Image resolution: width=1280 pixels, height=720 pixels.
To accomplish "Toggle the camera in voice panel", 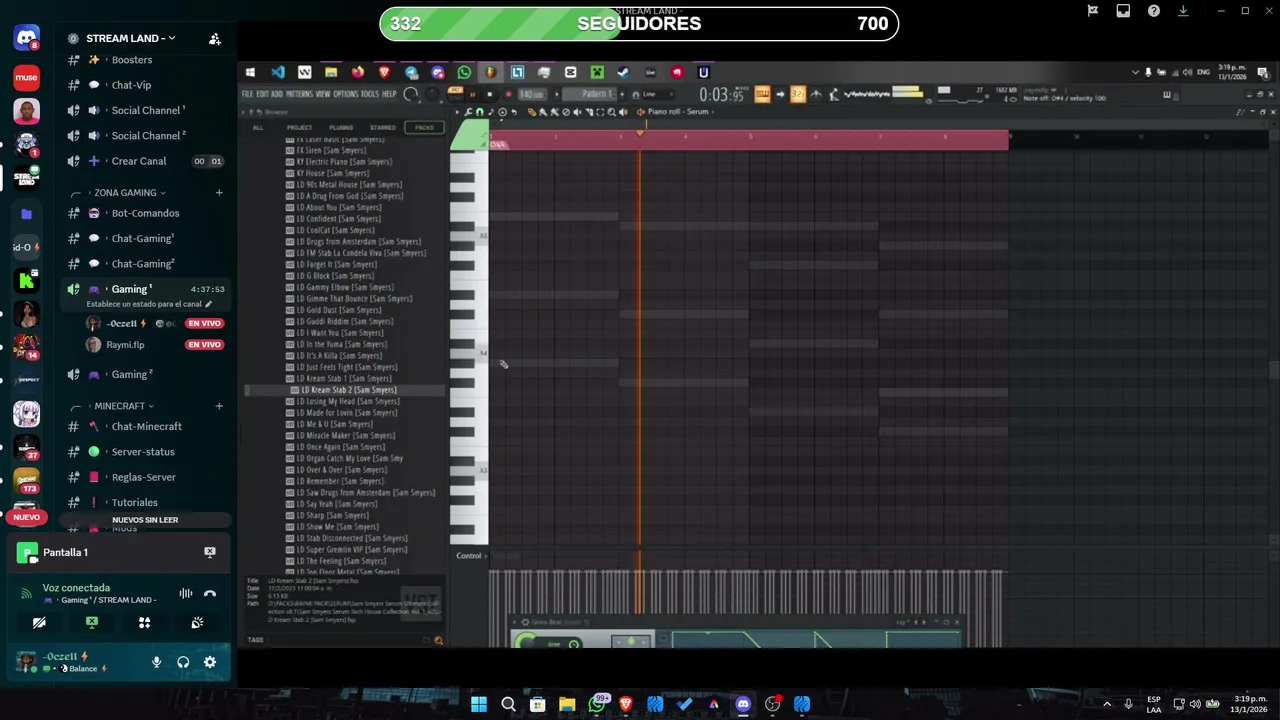I will (39, 622).
